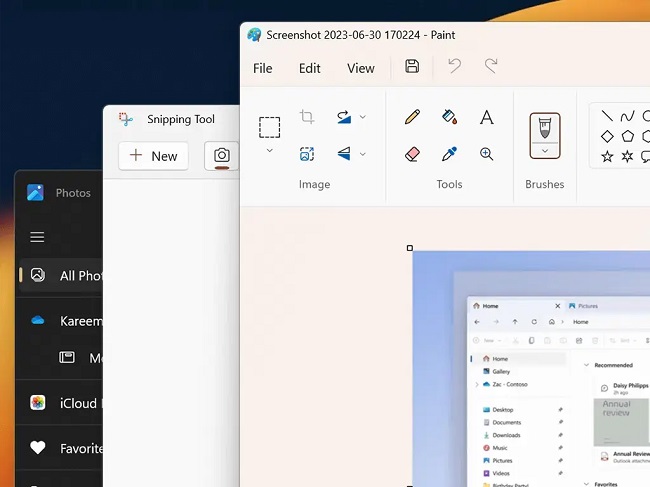This screenshot has height=487, width=650.
Task: Toggle the Photos hamburger navigation menu
Action: click(37, 237)
